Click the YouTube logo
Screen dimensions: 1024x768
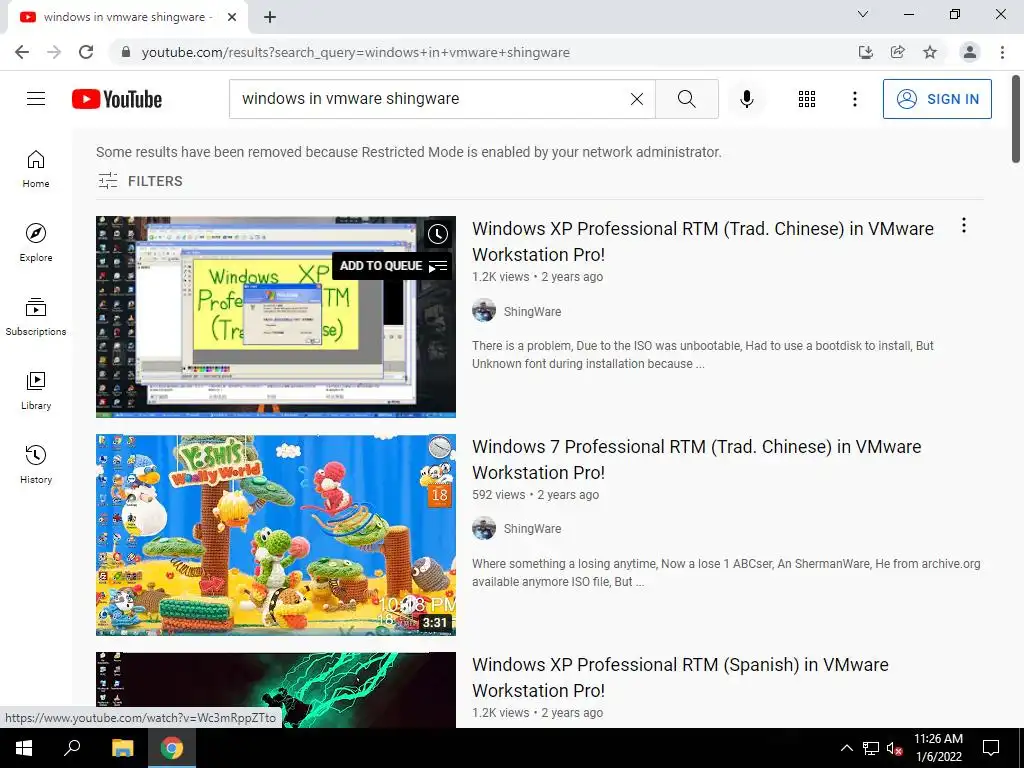117,99
